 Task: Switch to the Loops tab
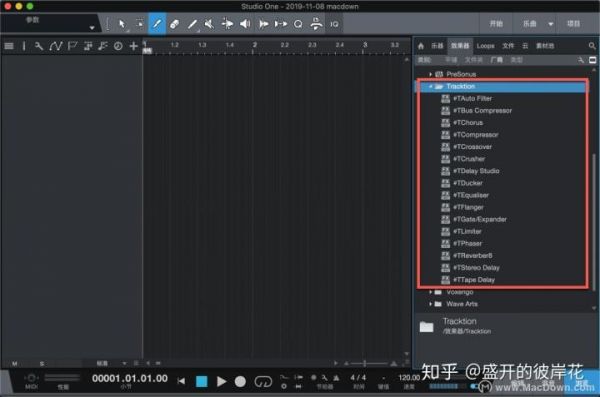click(486, 46)
